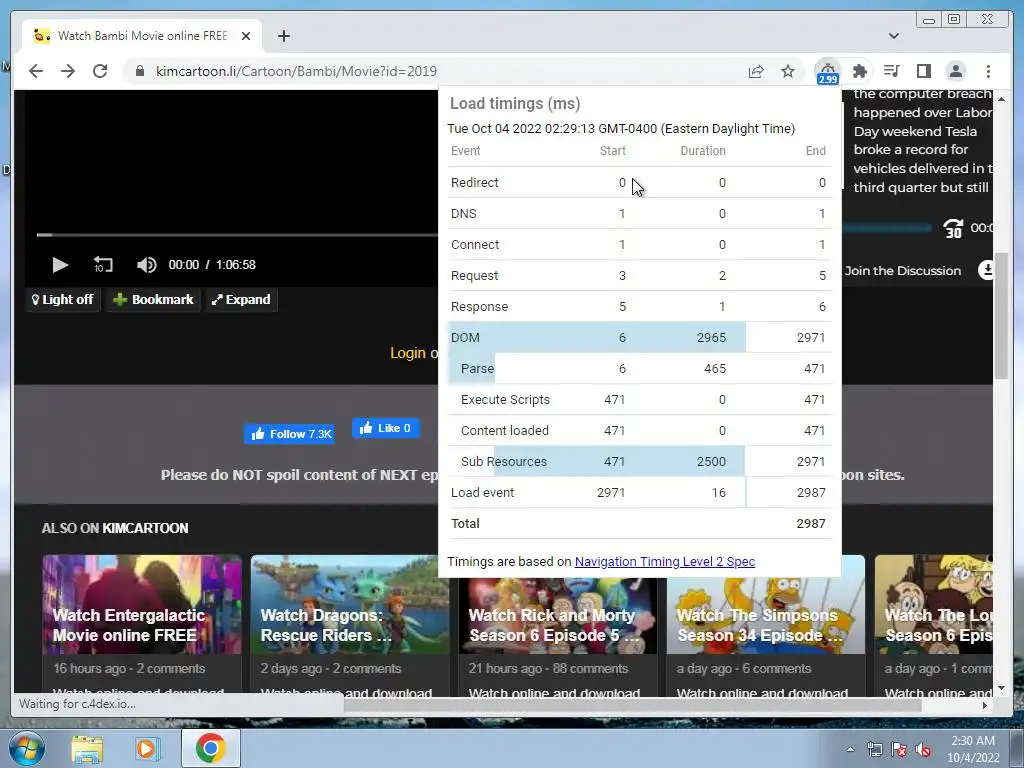
Task: Click the DOM row in load timings
Action: click(639, 338)
